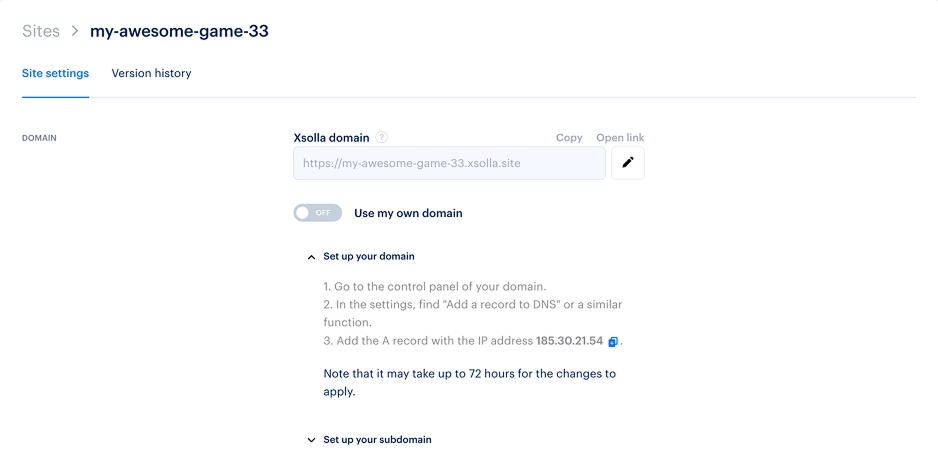Go back to Sites via the breadcrumb
938x460 pixels.
pos(41,31)
